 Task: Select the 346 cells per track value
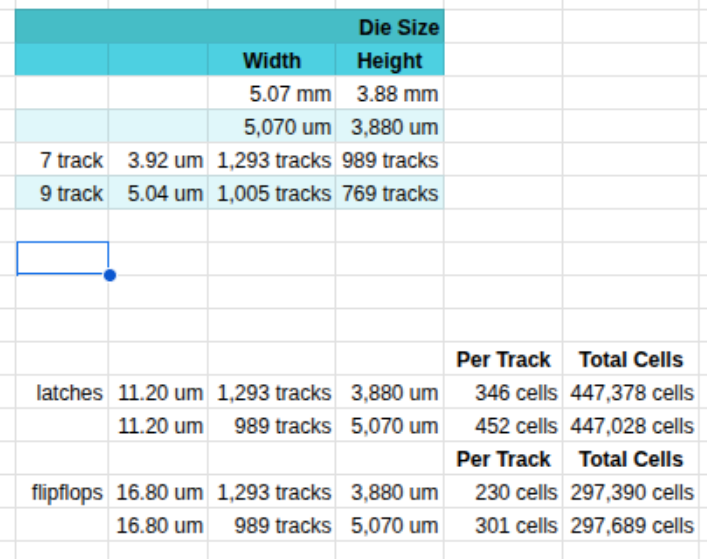503,393
